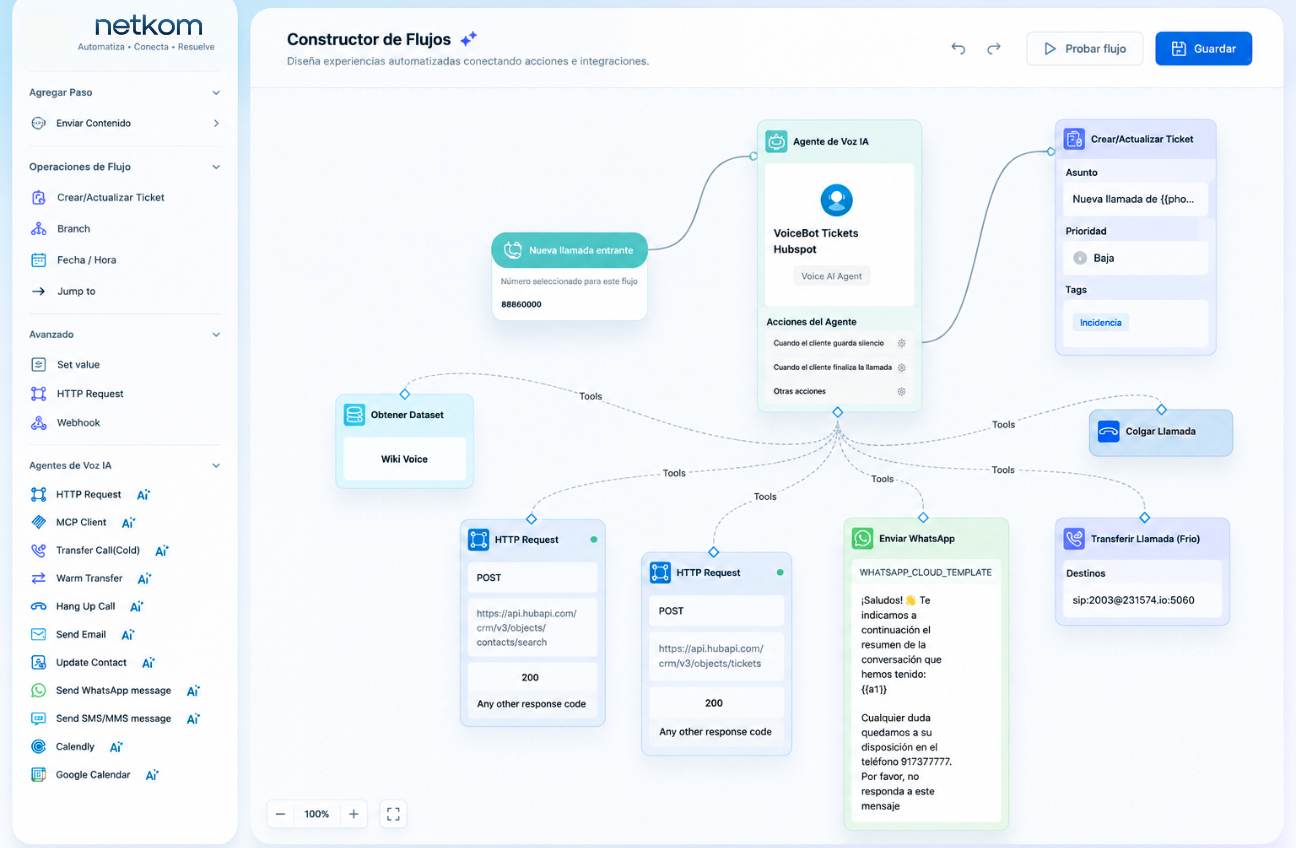Click the Incidencia tag chip

(x=1100, y=323)
